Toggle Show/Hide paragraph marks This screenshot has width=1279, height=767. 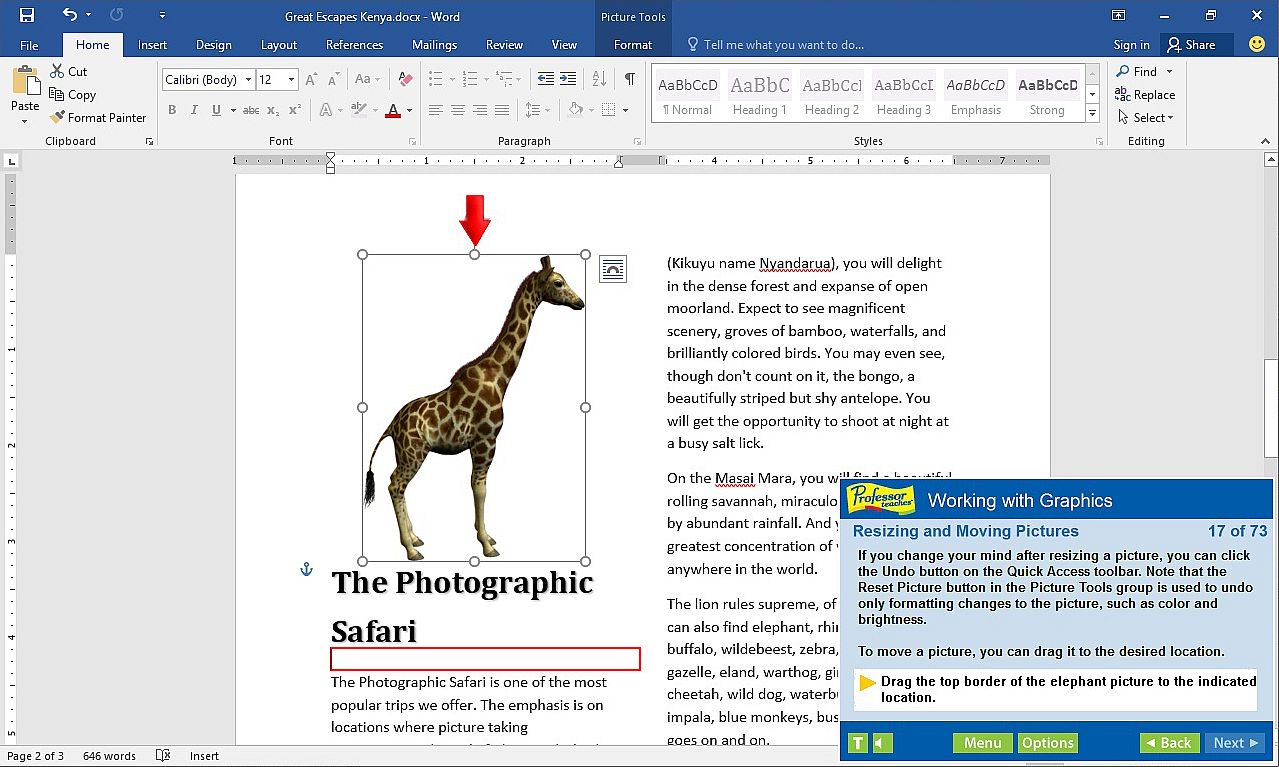629,79
